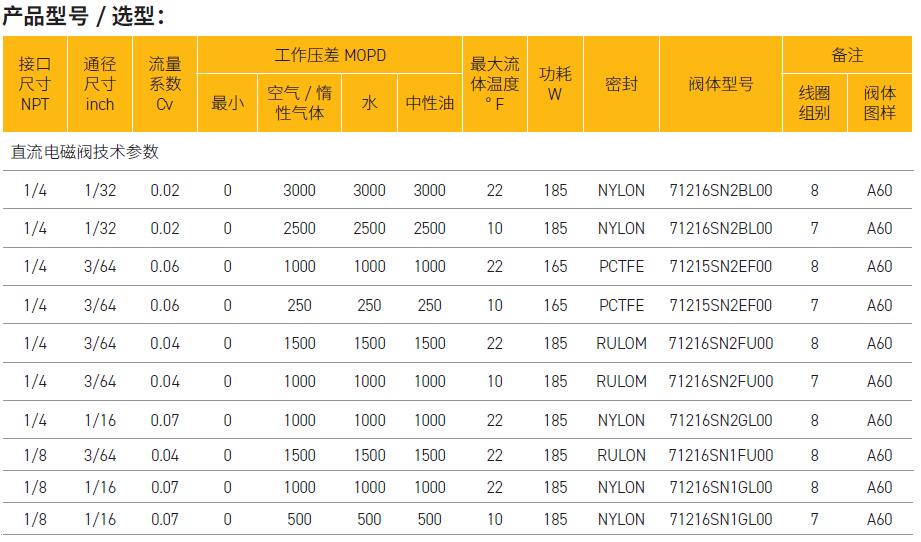Click RULOM in the coil group 7 row
This screenshot has height=542, width=921.
click(x=621, y=382)
